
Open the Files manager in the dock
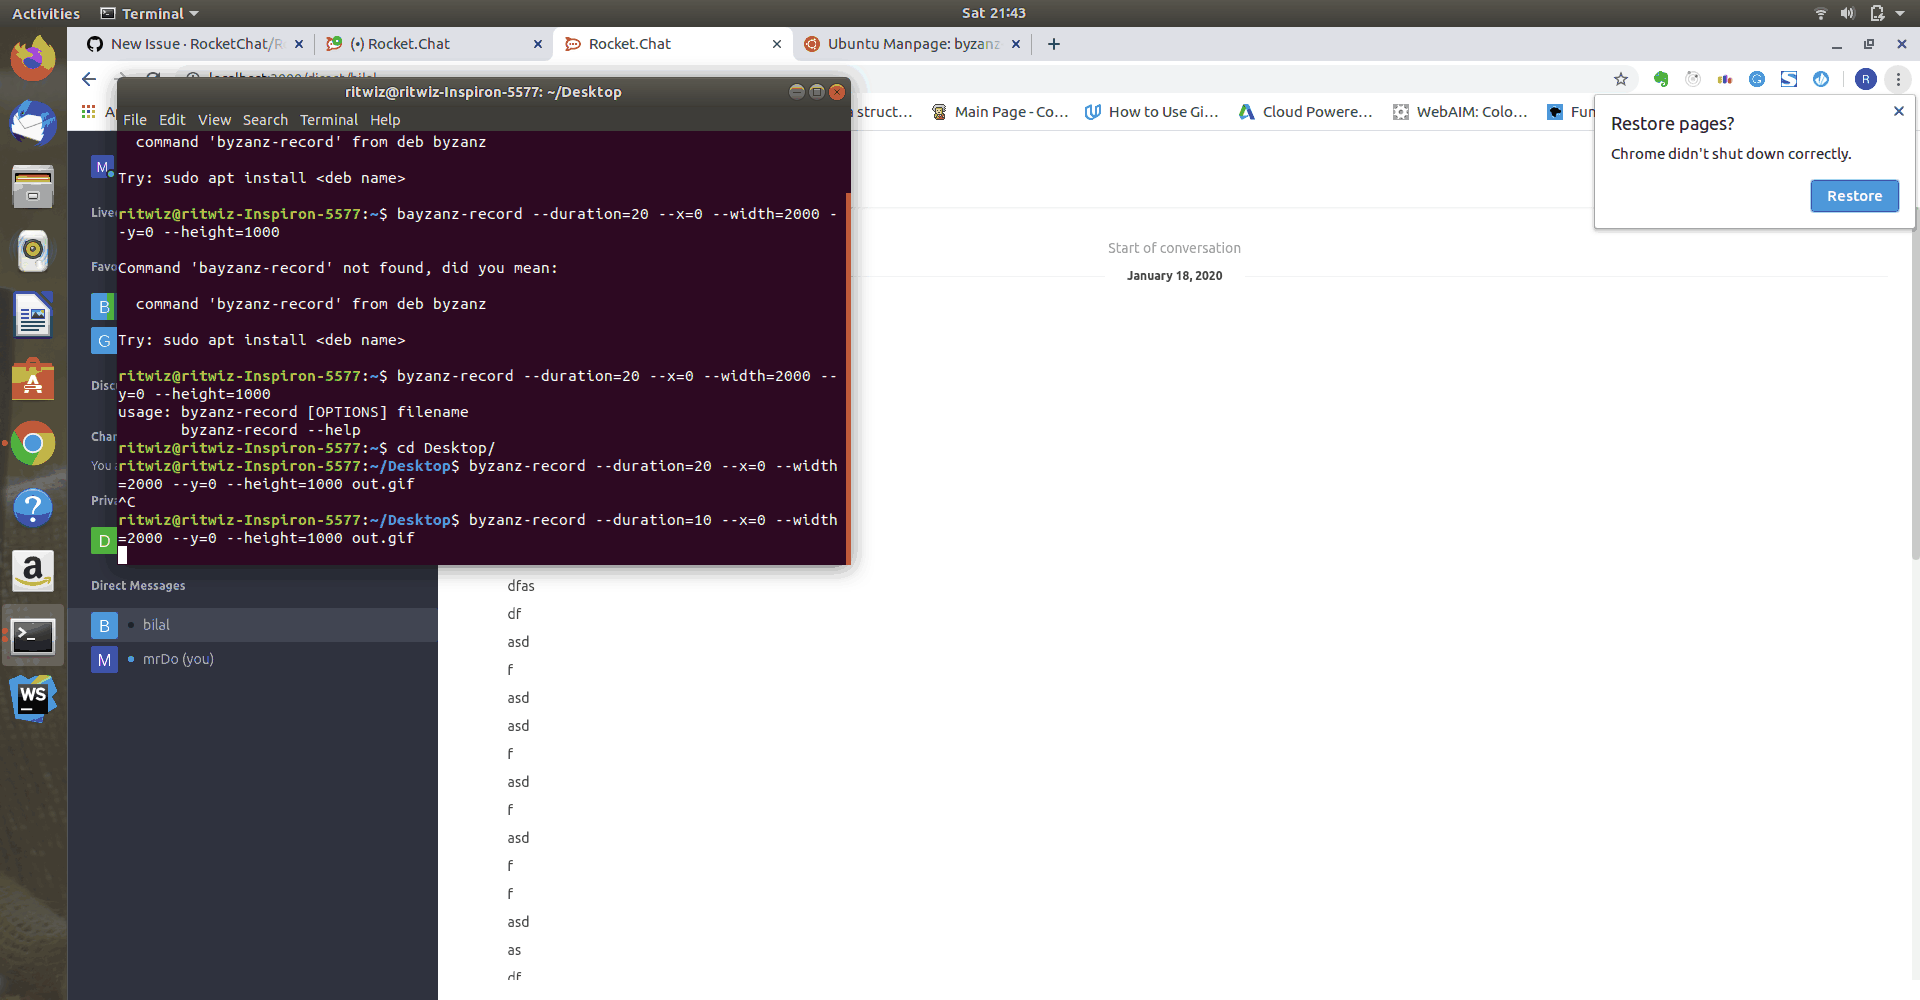(x=33, y=187)
